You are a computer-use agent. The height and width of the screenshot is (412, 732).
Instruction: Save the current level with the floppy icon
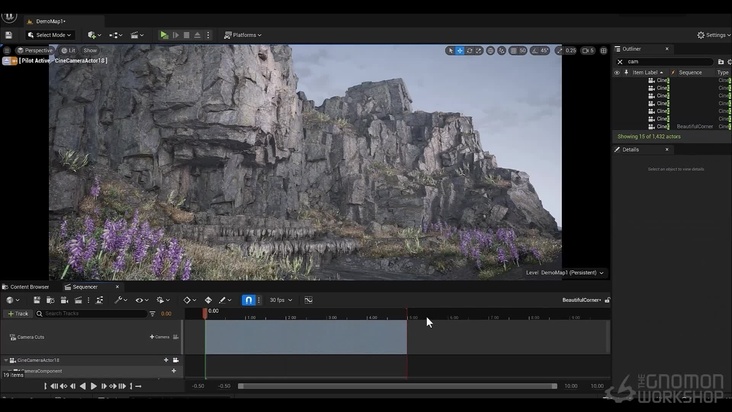10,35
